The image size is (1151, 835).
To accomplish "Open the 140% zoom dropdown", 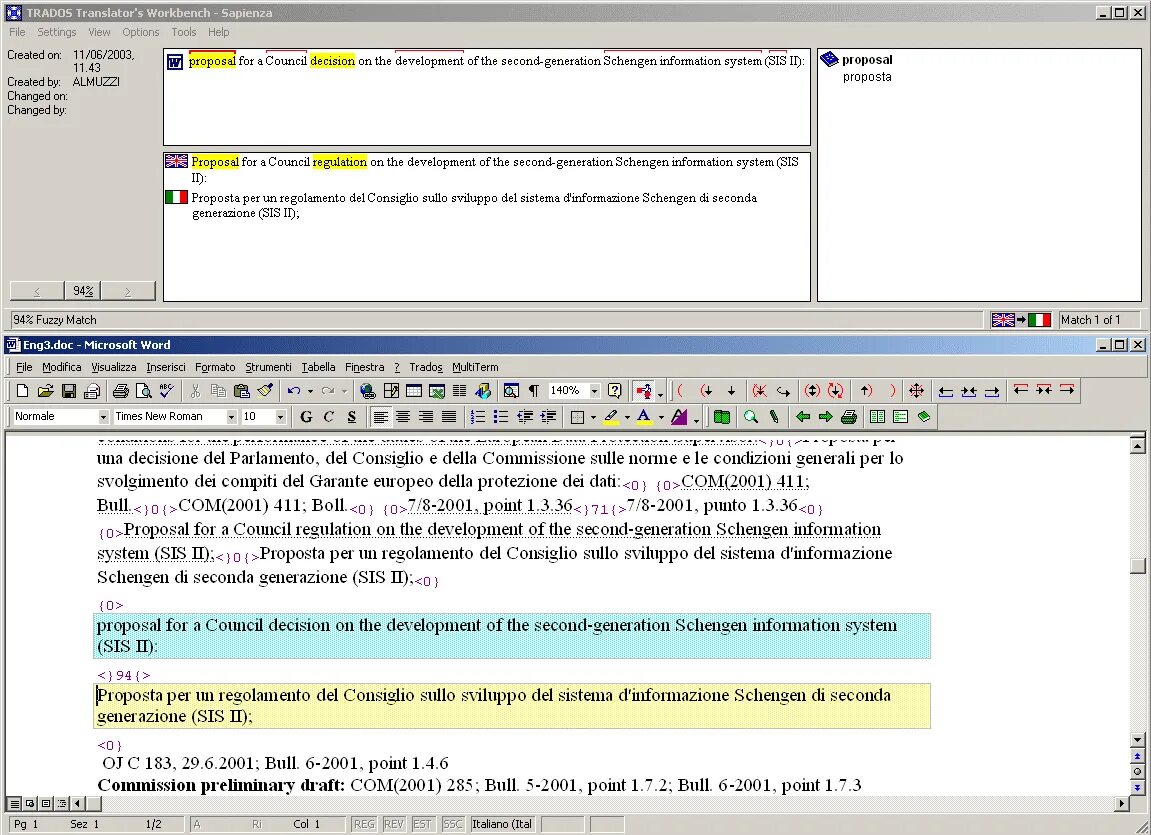I will click(x=595, y=391).
